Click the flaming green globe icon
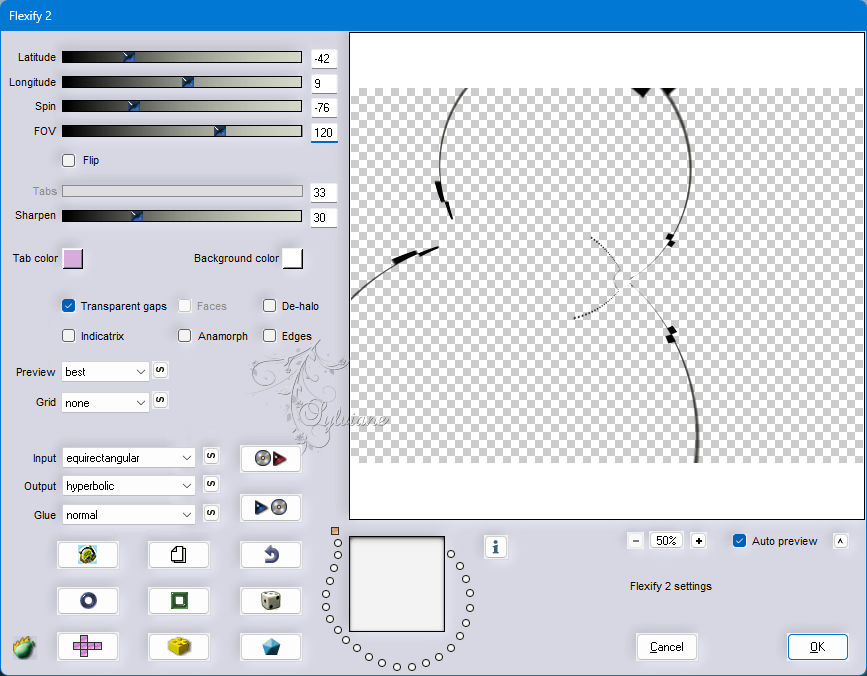The width and height of the screenshot is (867, 676). (x=24, y=647)
